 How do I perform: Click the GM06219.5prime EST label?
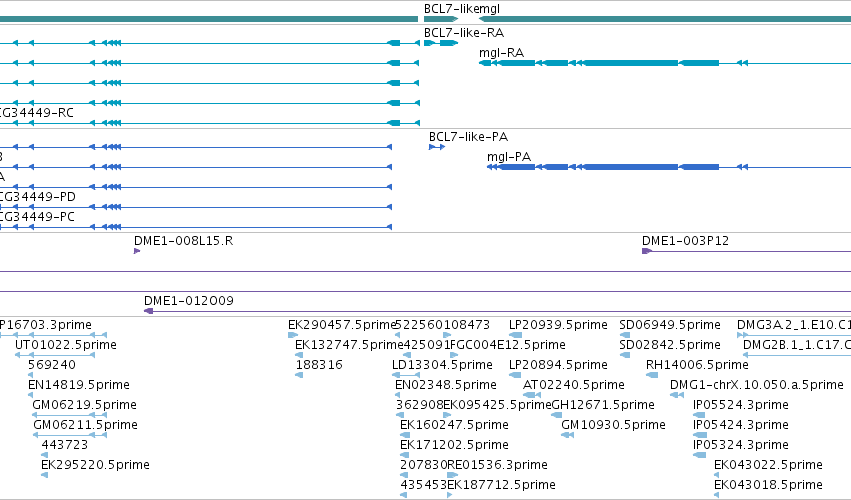84,405
